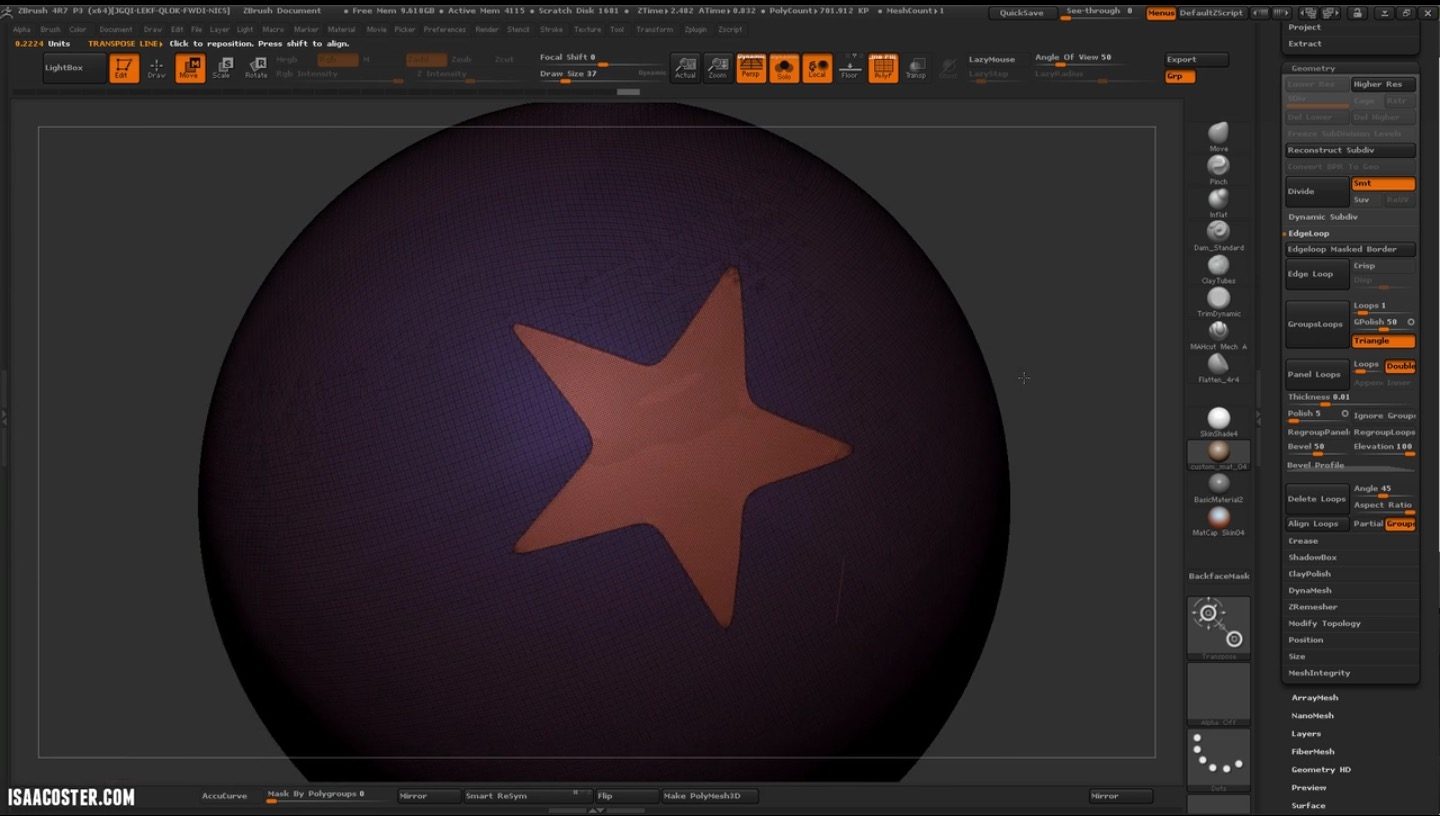Image resolution: width=1440 pixels, height=816 pixels.
Task: Expand the ArrayMesh palette section
Action: pos(1314,698)
